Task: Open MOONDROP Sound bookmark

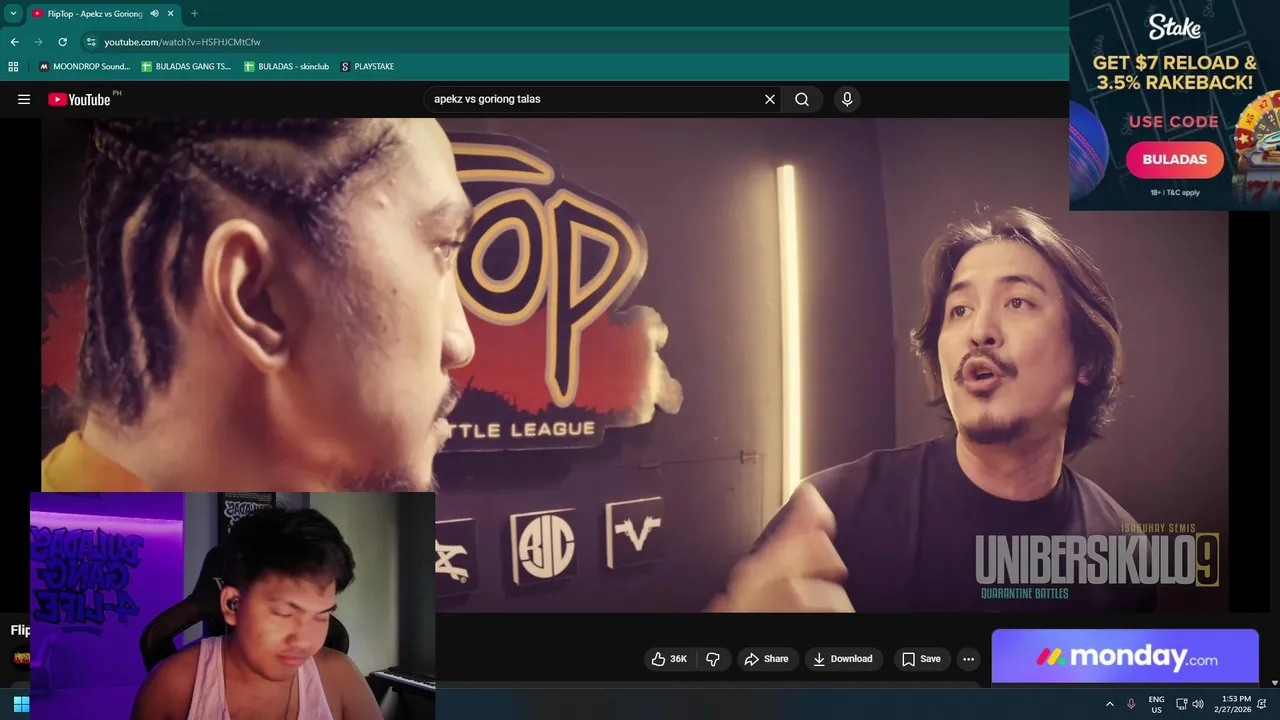Action: [84, 67]
